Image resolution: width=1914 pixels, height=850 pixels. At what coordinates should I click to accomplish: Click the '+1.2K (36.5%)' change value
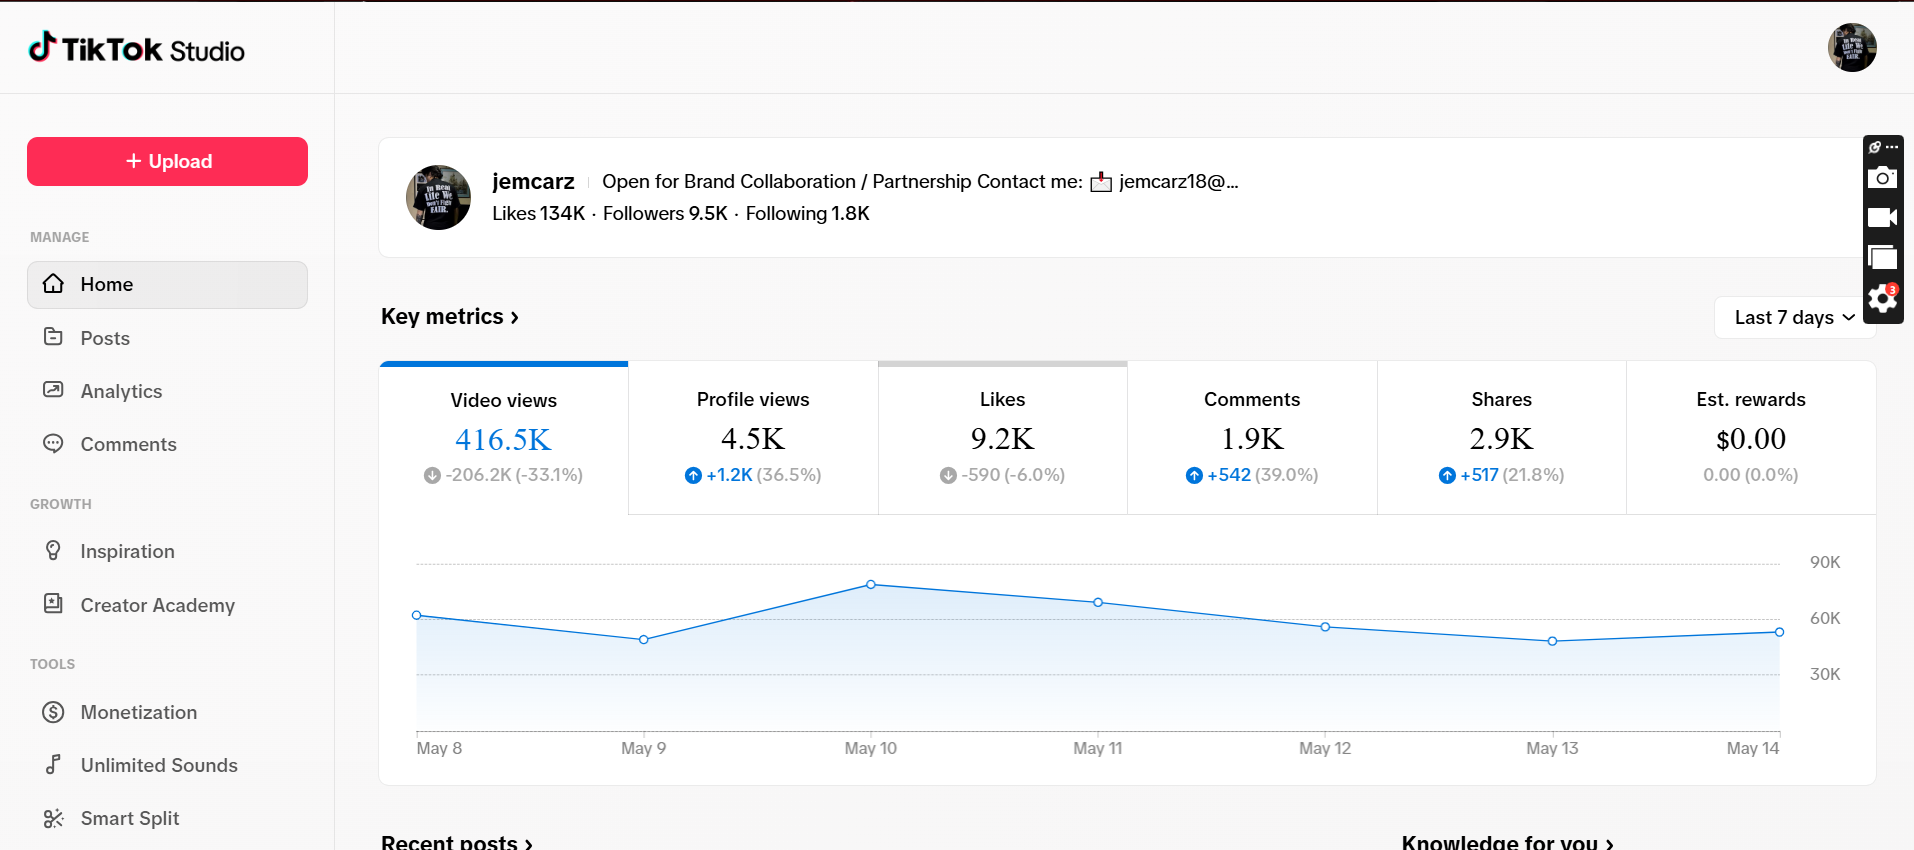pyautogui.click(x=753, y=475)
